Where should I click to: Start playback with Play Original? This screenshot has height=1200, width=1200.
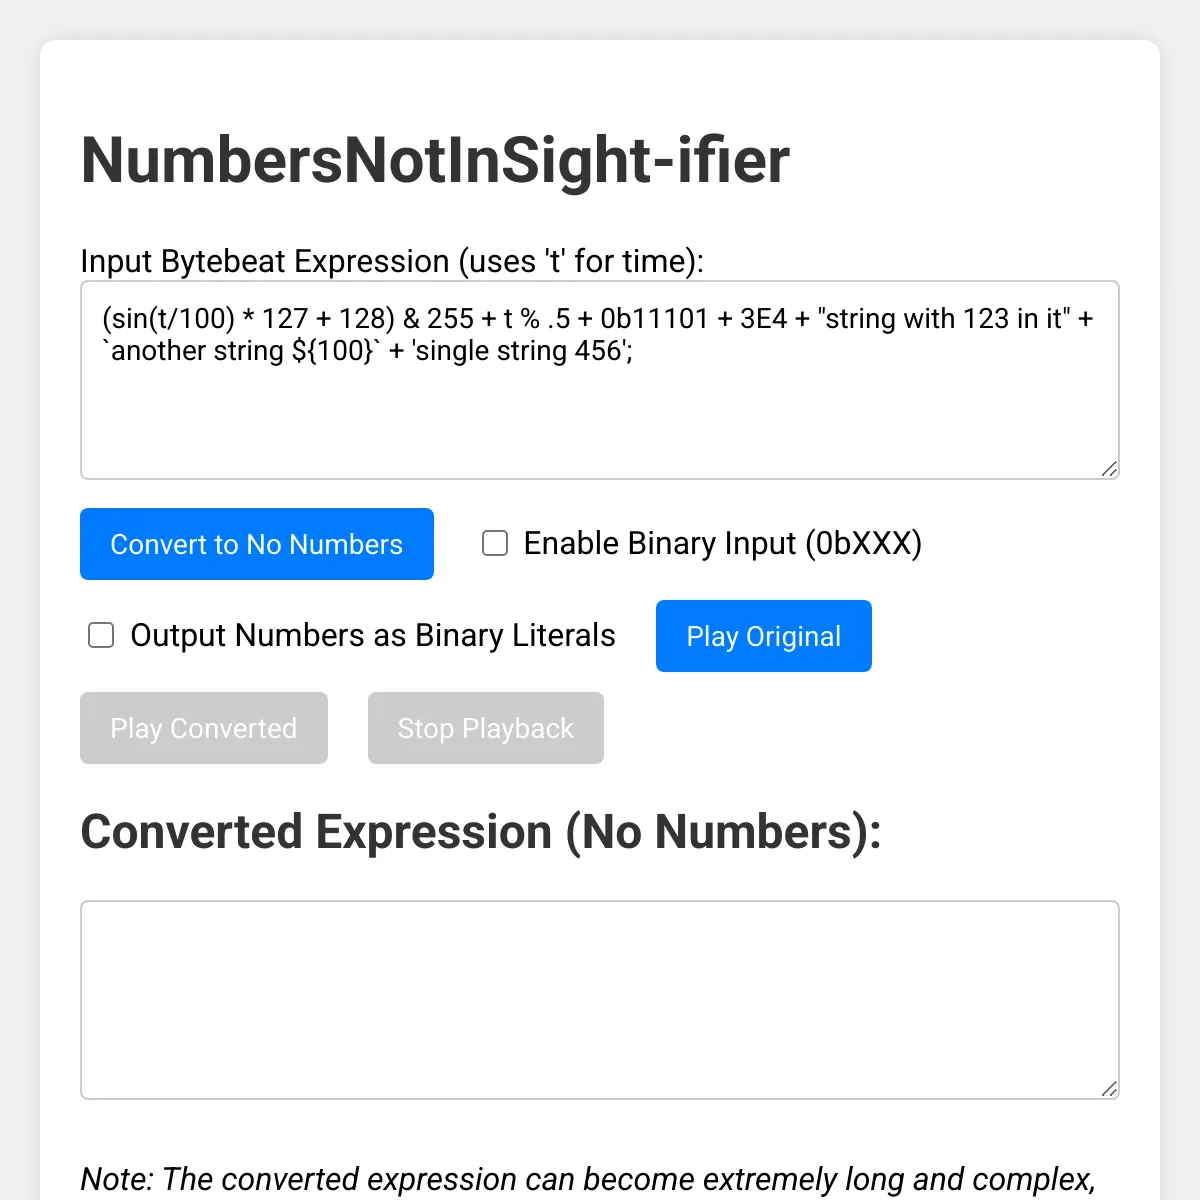(764, 636)
